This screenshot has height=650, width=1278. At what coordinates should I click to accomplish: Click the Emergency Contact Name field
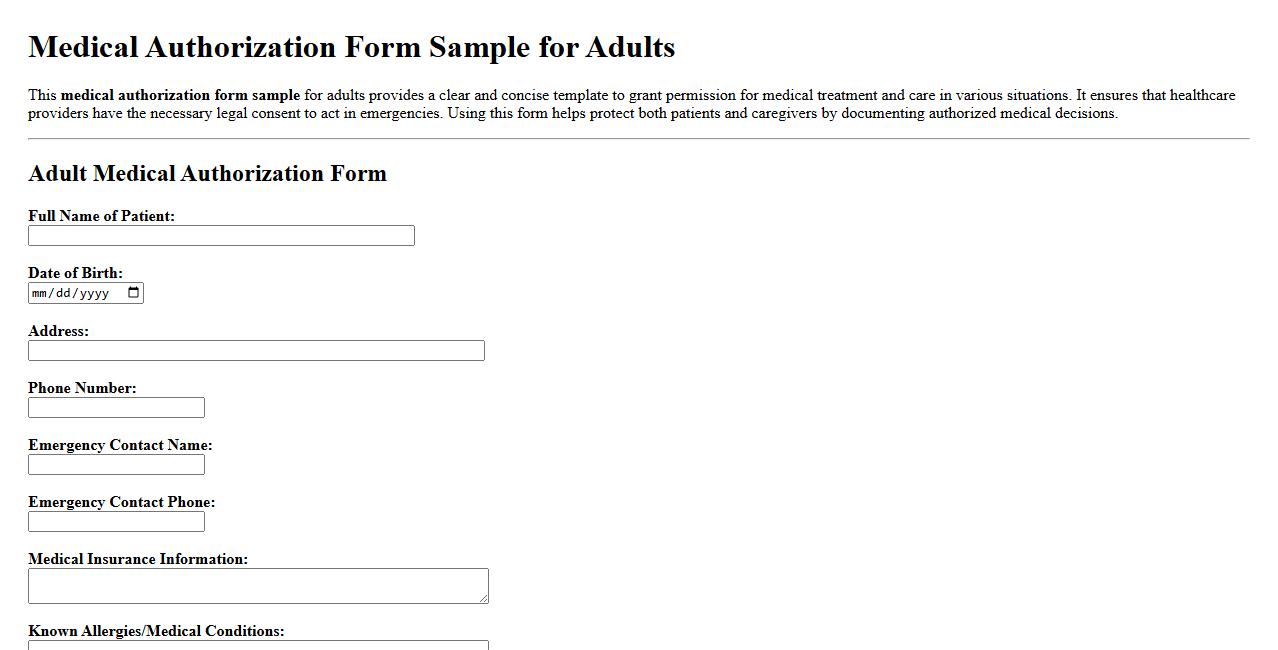[x=115, y=464]
